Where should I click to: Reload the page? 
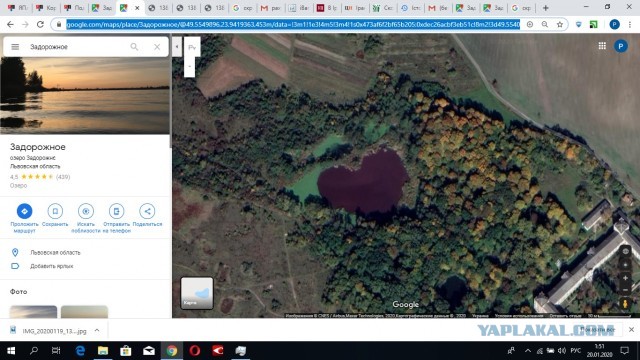(40, 24)
